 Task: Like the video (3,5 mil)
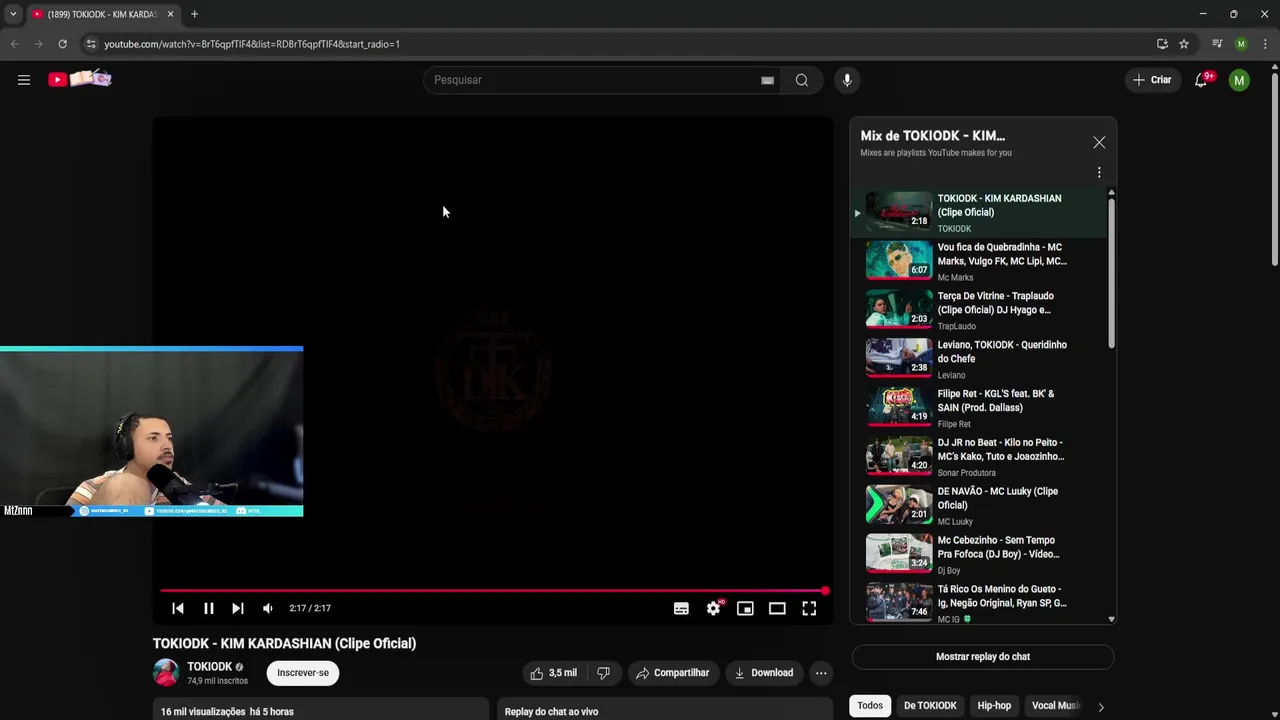553,673
